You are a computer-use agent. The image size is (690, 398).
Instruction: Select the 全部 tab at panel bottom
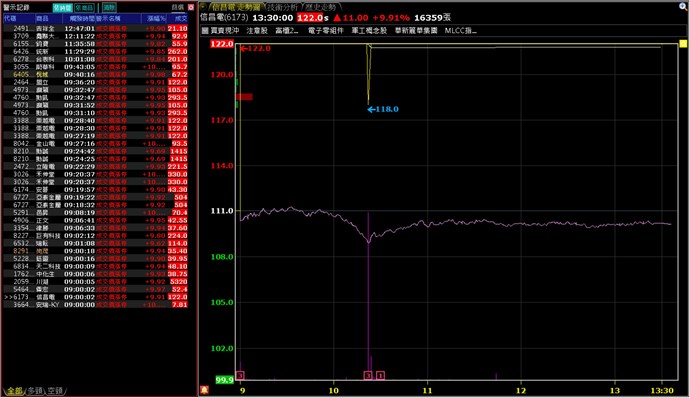click(x=14, y=391)
